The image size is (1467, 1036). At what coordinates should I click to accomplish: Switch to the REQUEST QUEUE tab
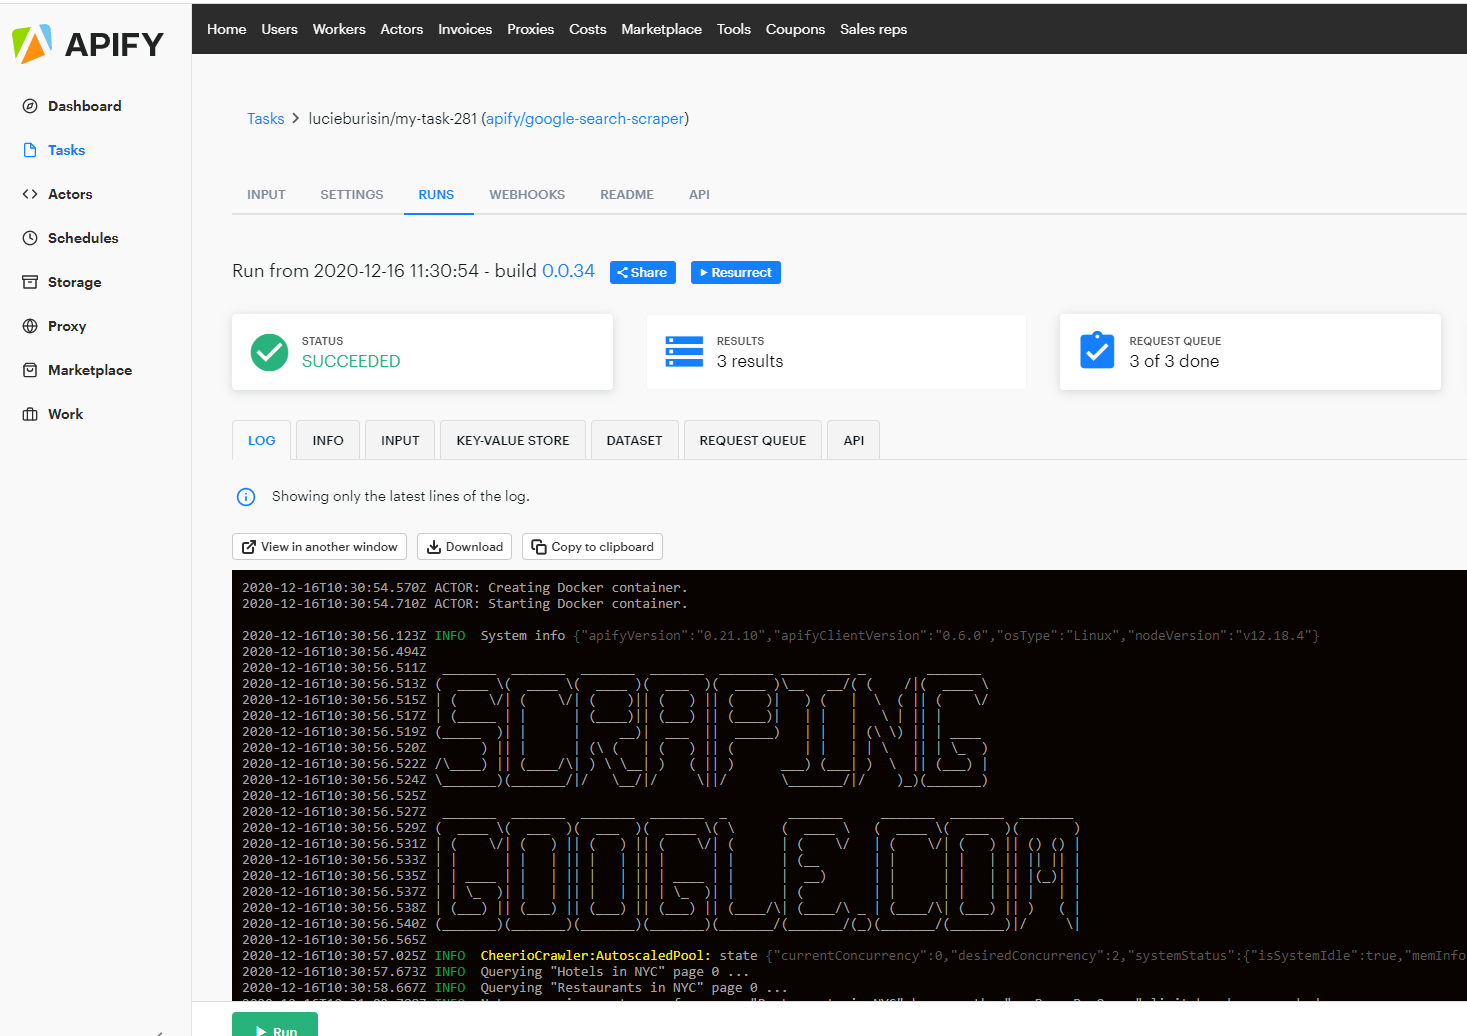pyautogui.click(x=753, y=440)
